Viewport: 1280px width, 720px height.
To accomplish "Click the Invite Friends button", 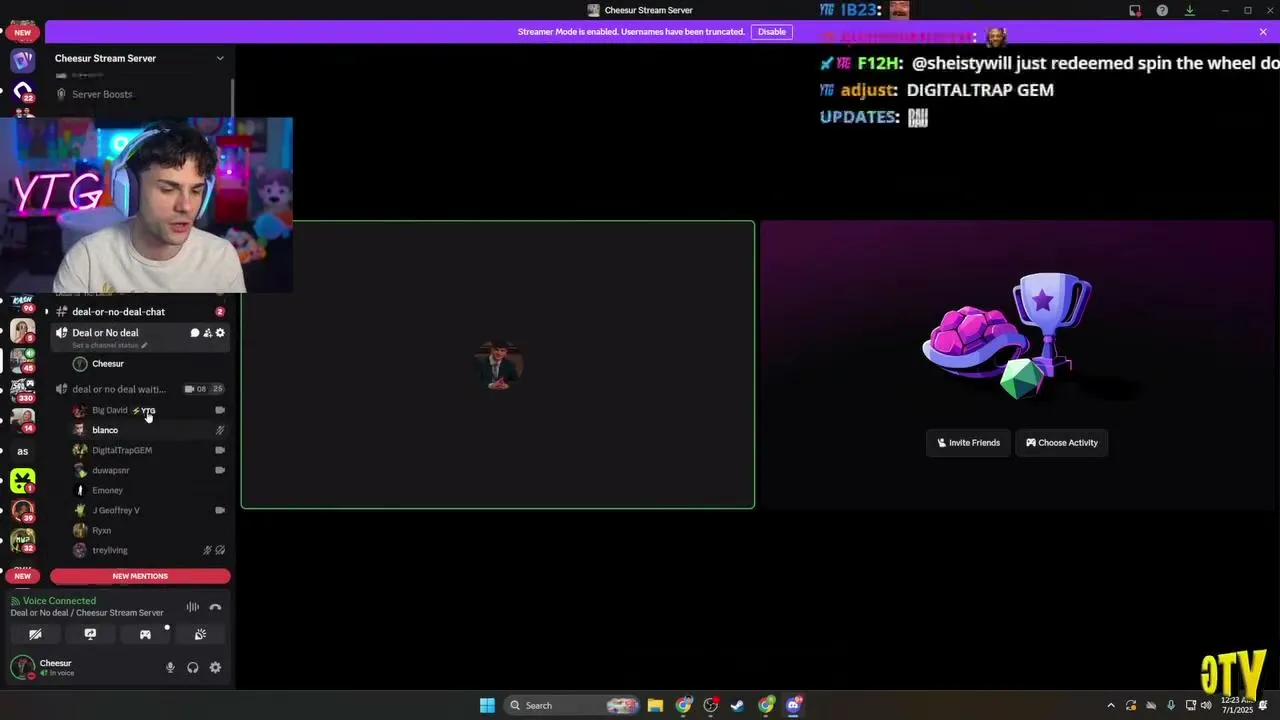I will pyautogui.click(x=968, y=443).
